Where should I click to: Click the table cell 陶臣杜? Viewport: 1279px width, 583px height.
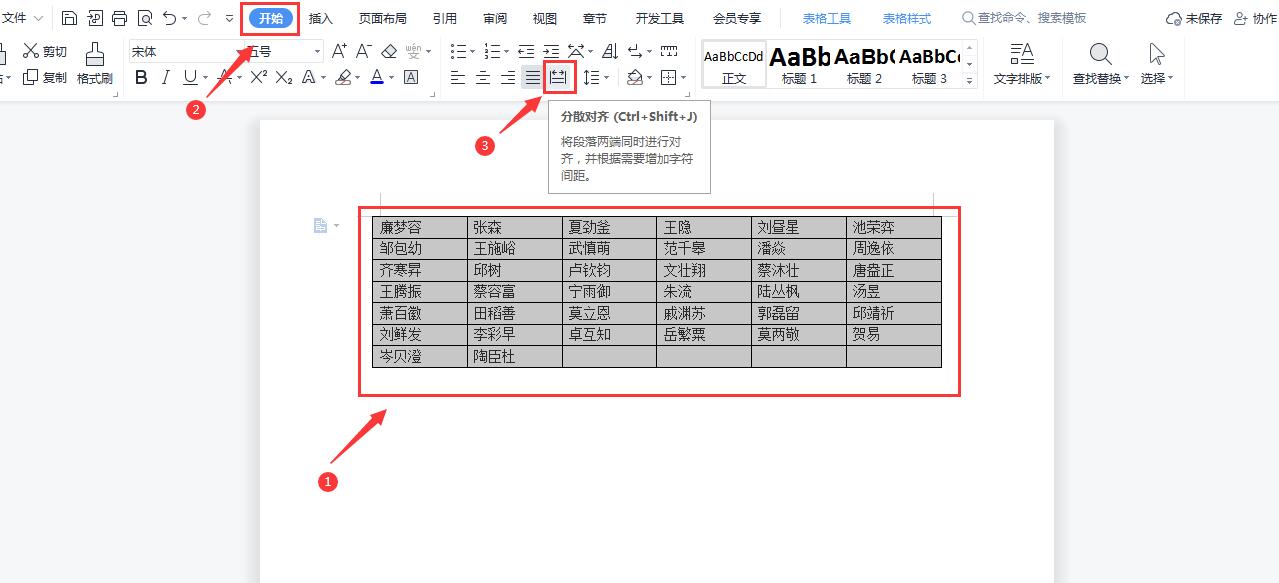tap(515, 356)
